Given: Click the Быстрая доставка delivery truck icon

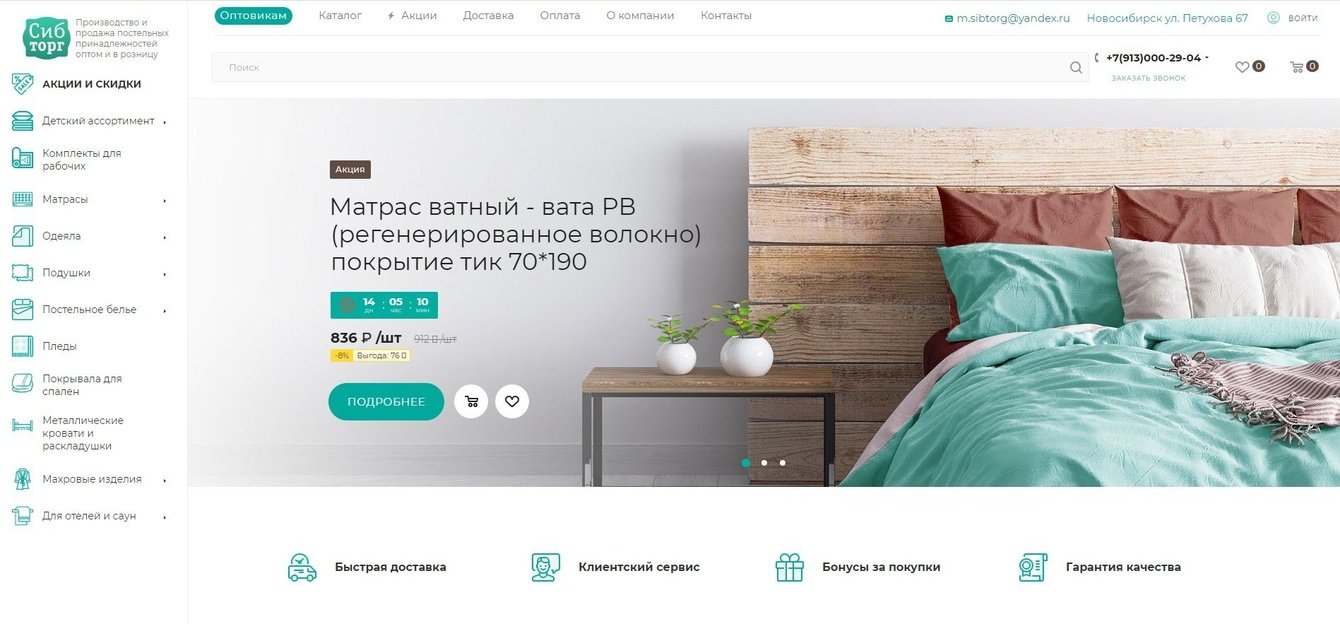Looking at the screenshot, I should tap(302, 567).
